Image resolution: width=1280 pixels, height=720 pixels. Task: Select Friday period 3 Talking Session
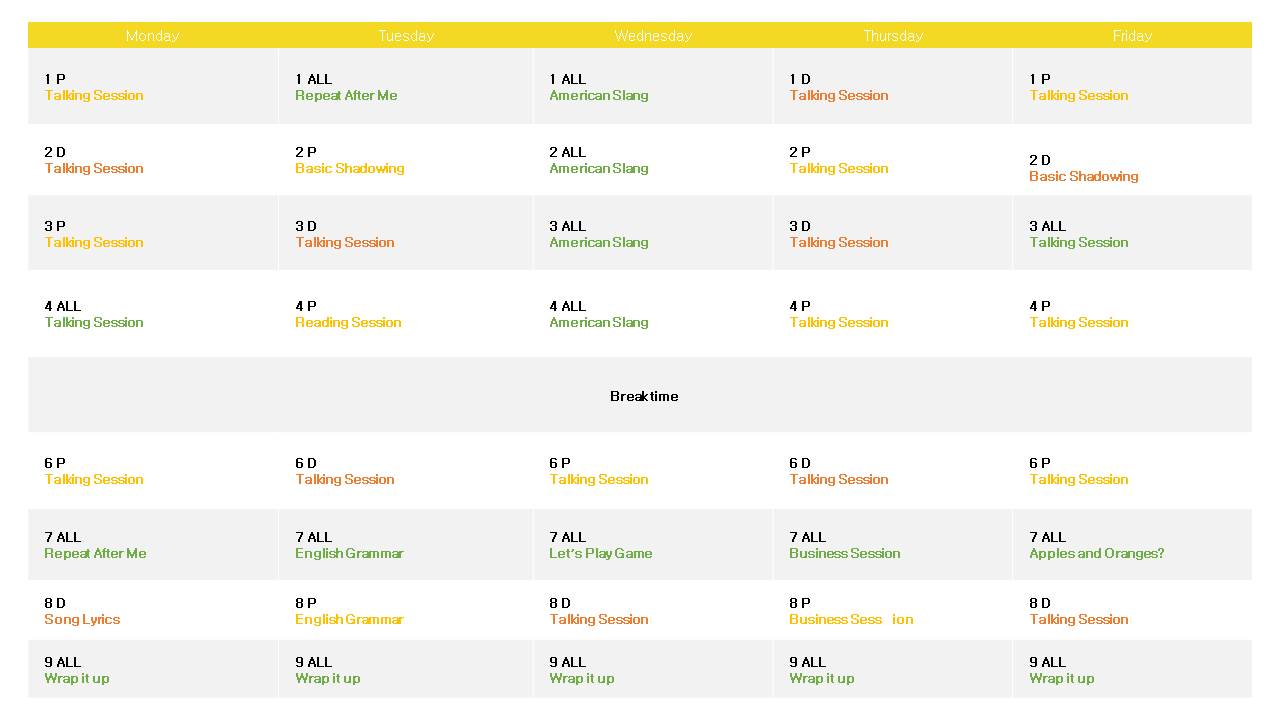pyautogui.click(x=1078, y=242)
